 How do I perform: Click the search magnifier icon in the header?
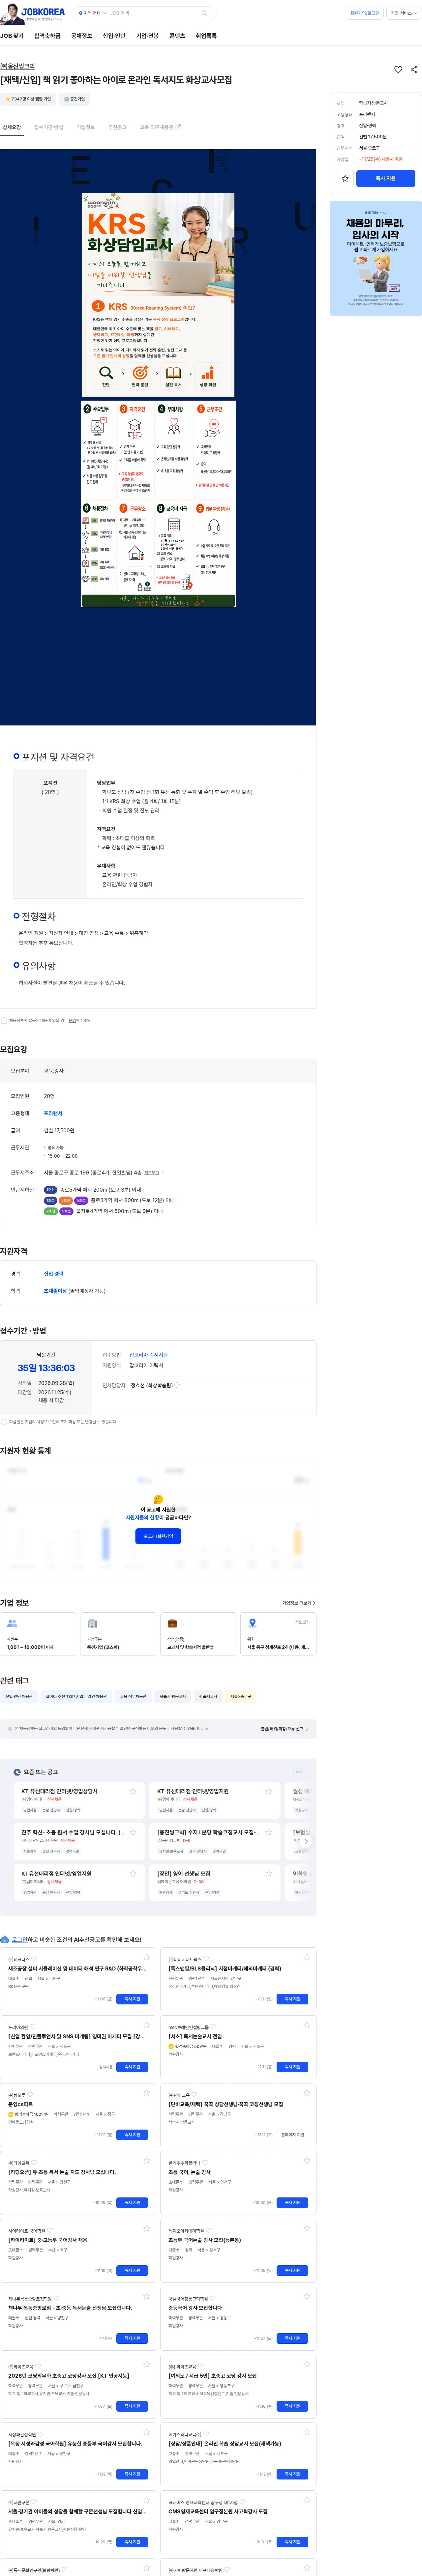pos(204,13)
